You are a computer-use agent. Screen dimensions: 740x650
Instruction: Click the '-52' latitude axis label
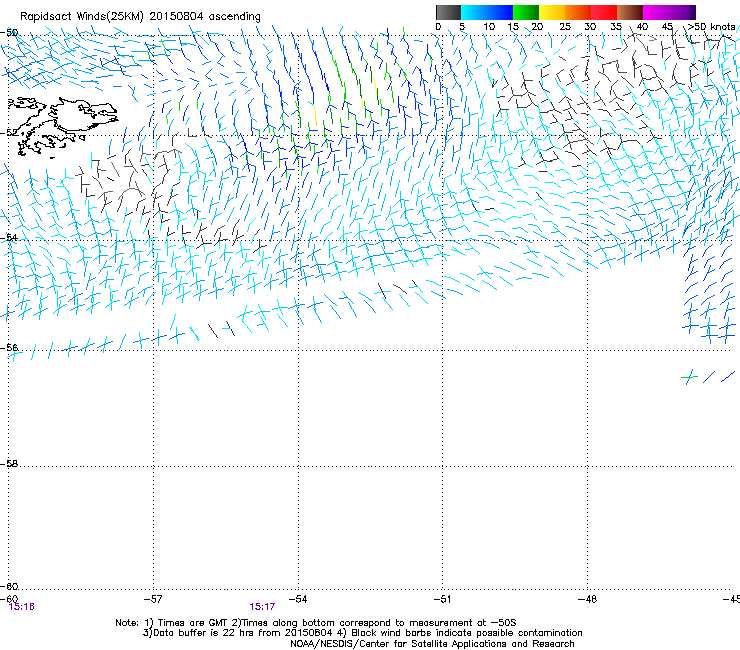pyautogui.click(x=9, y=133)
